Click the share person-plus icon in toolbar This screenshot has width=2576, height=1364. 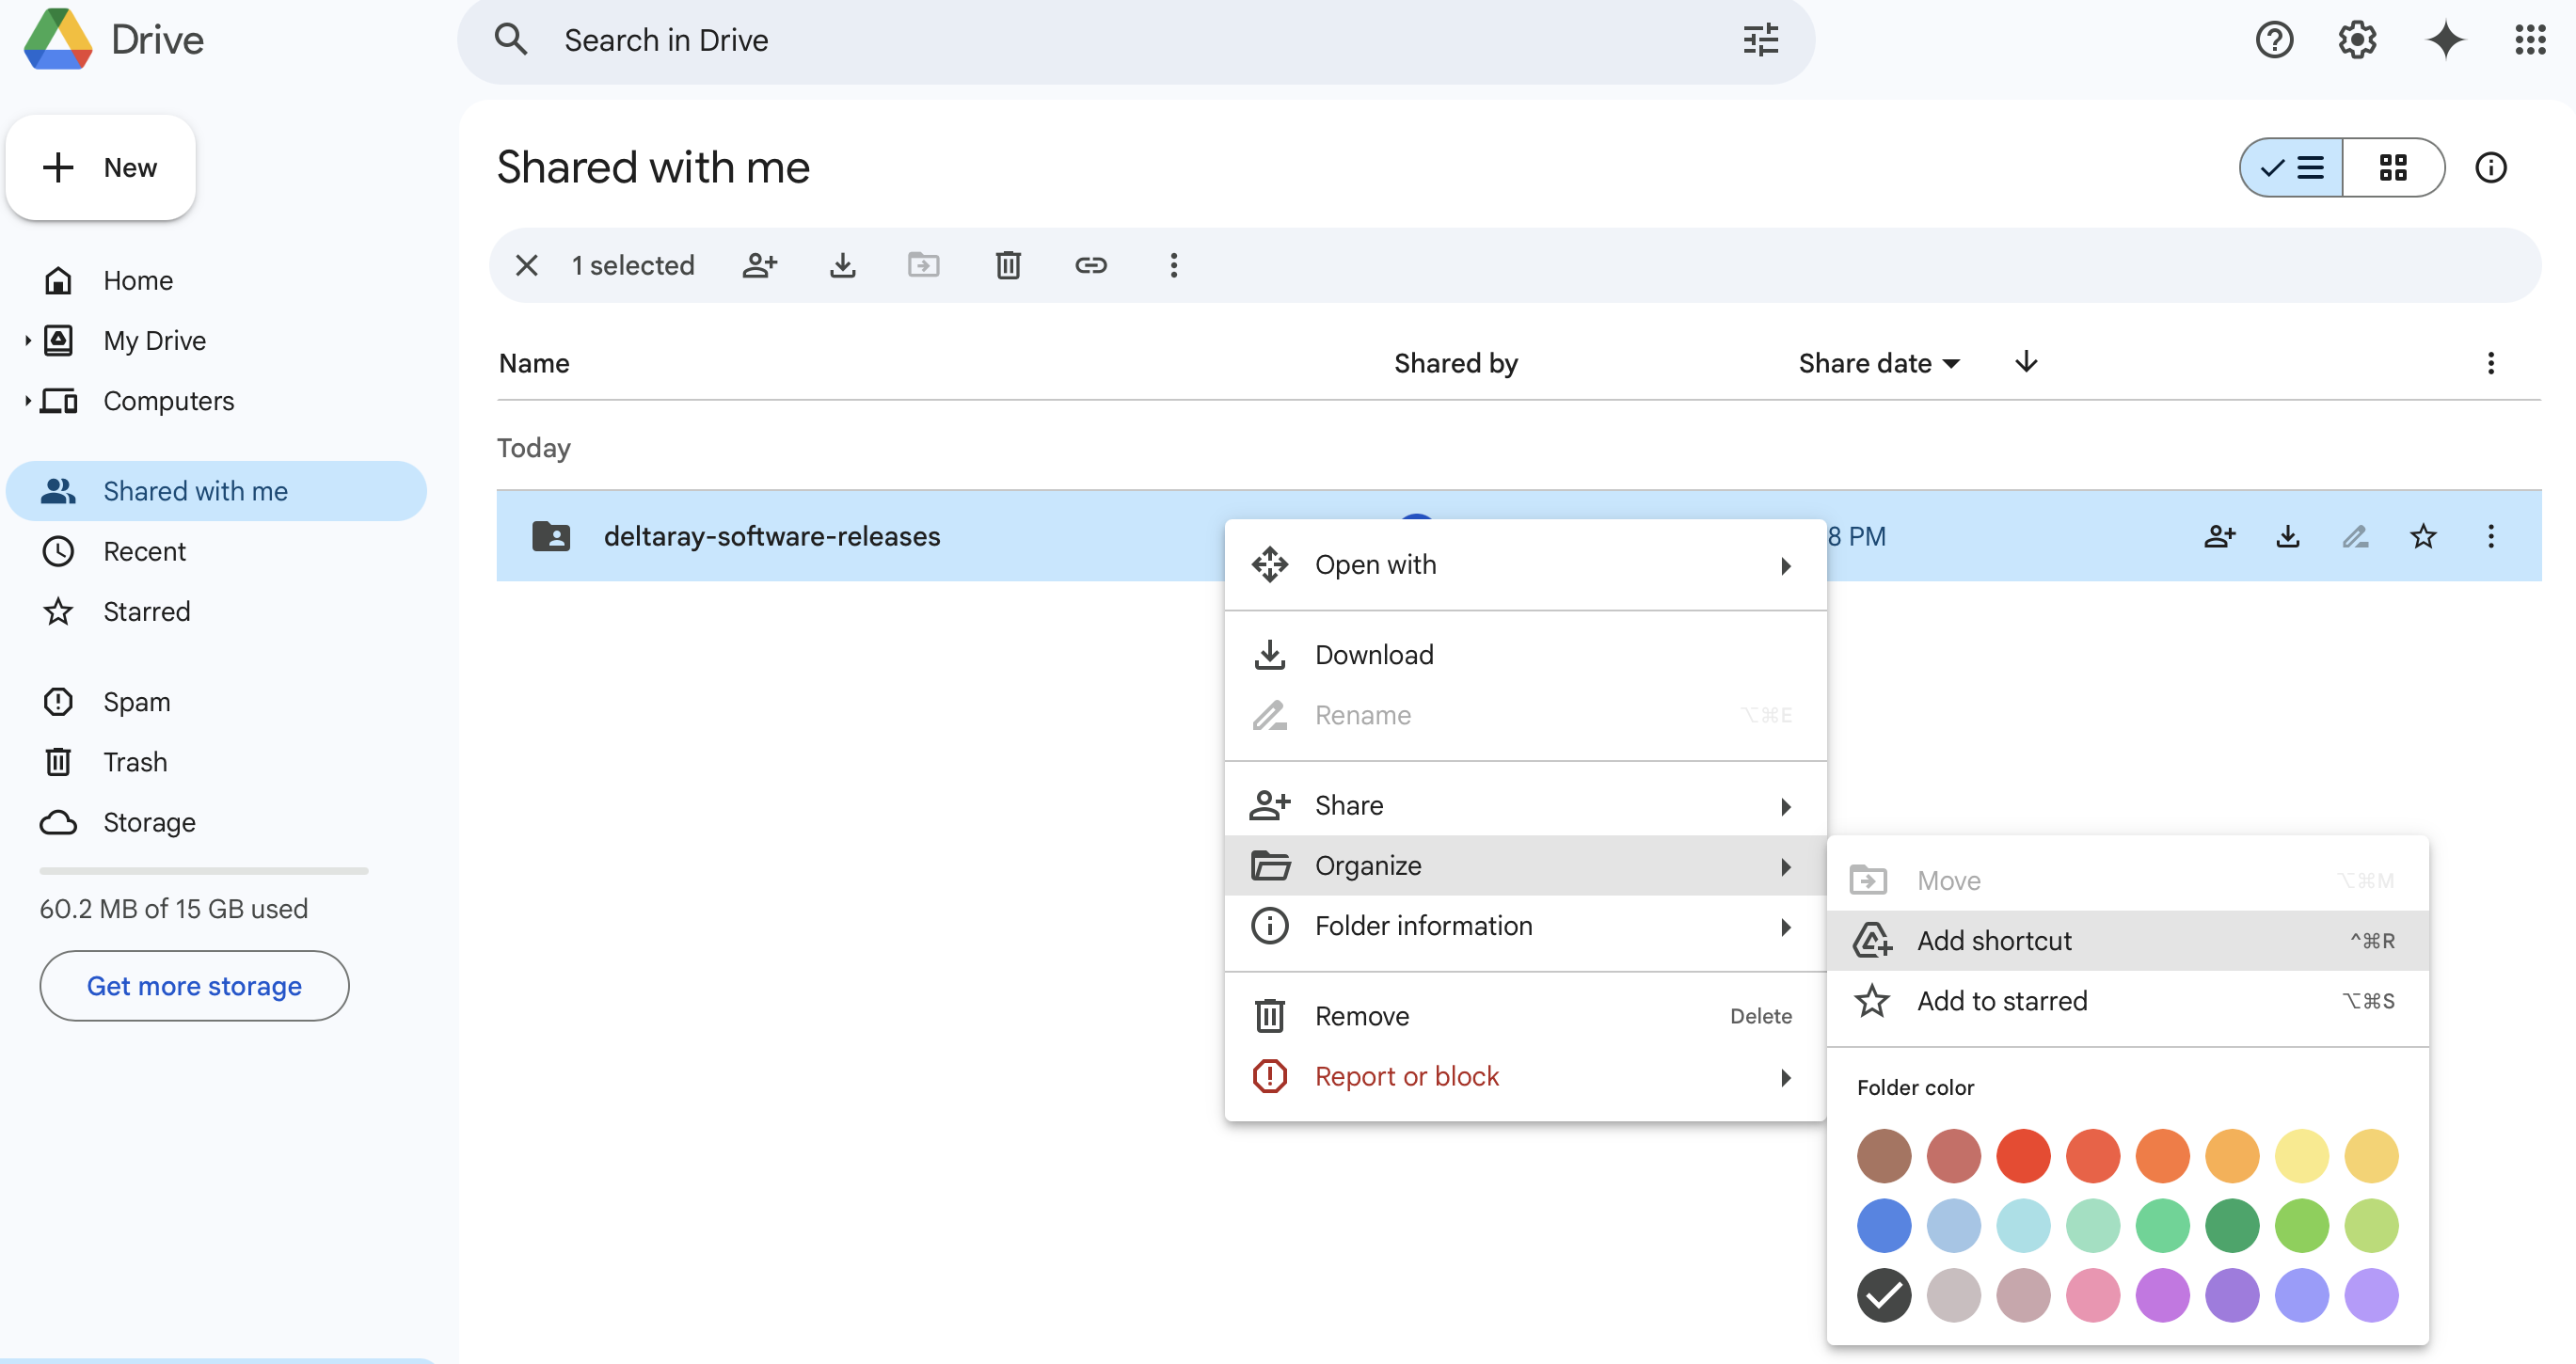[x=759, y=265]
